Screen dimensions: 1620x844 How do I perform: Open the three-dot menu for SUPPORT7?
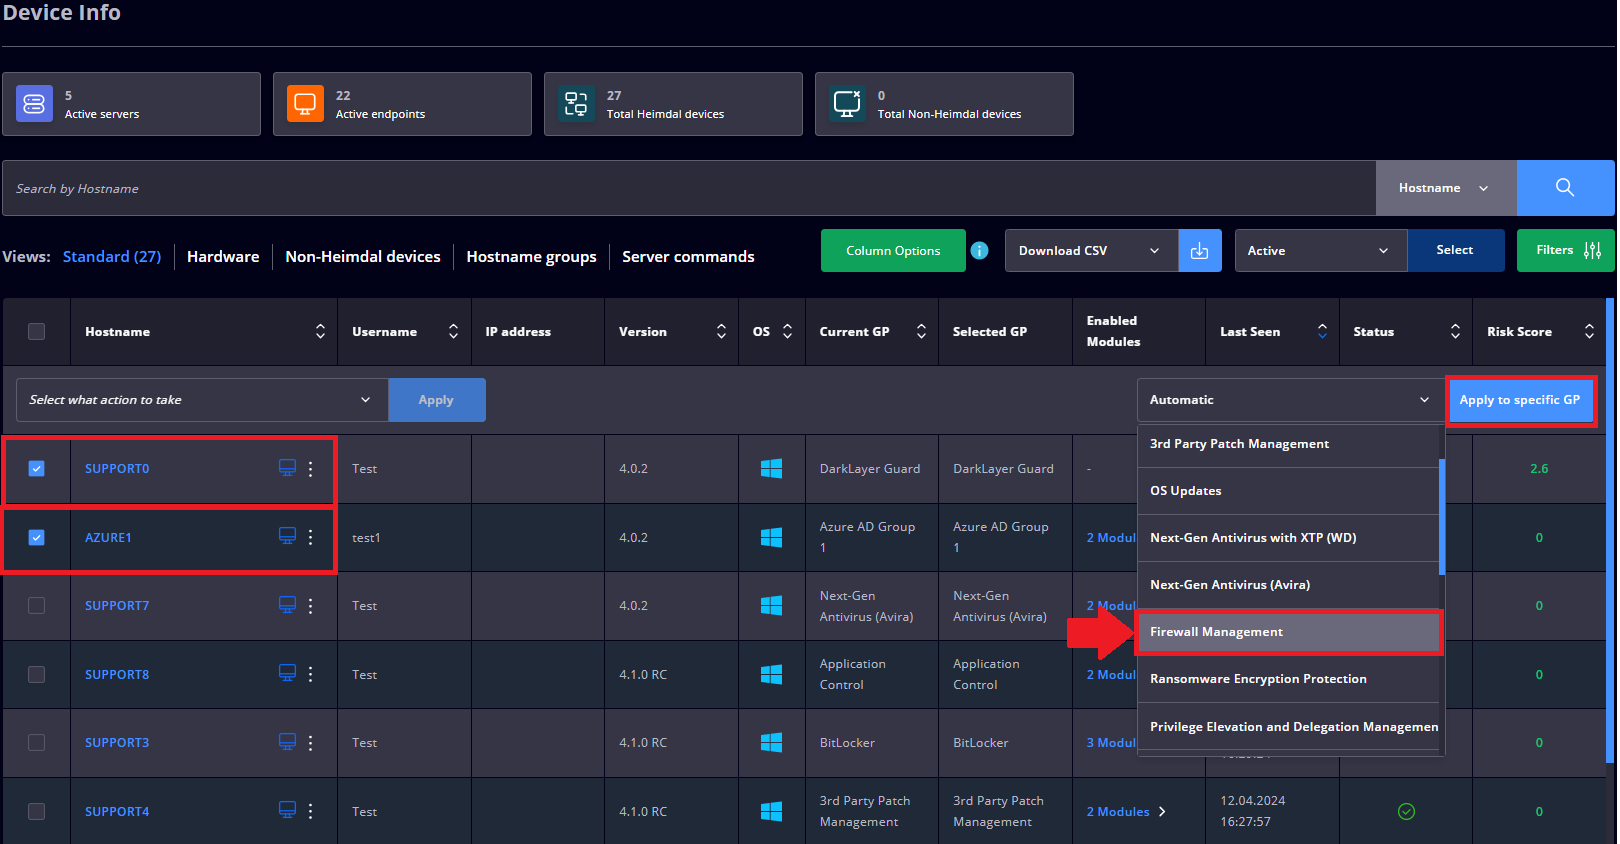(311, 606)
